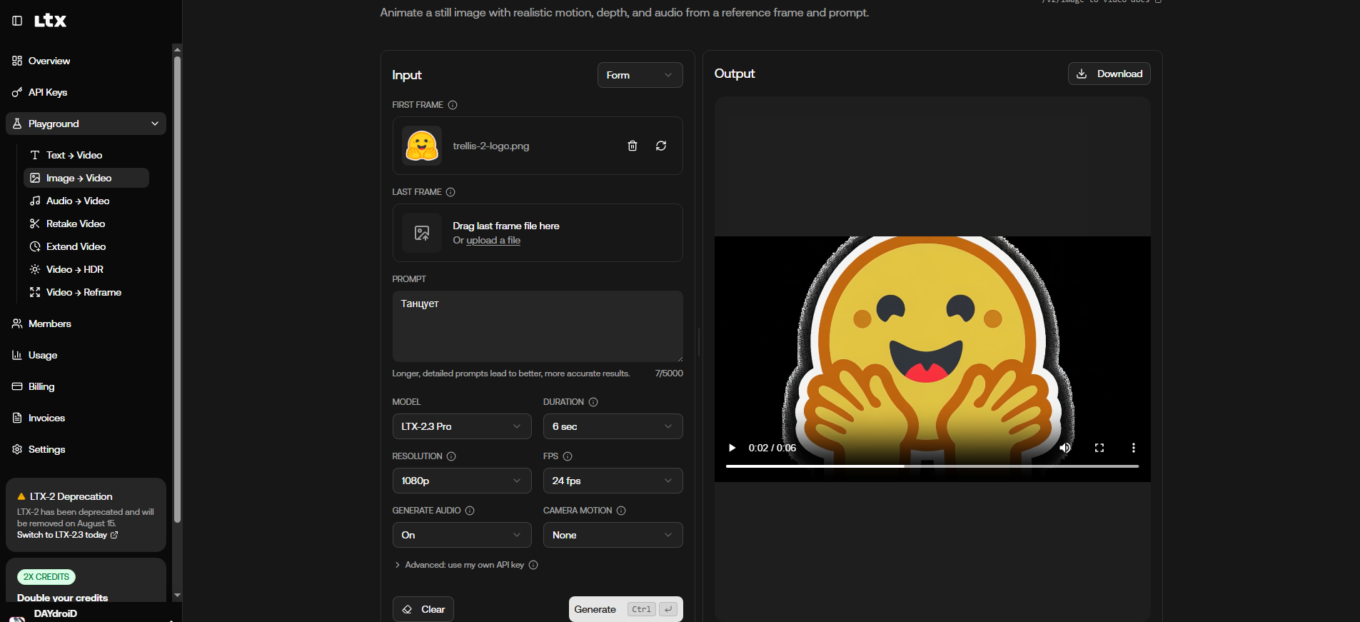Show info for LAST FRAME label
This screenshot has height=622, width=1360.
pyautogui.click(x=450, y=192)
